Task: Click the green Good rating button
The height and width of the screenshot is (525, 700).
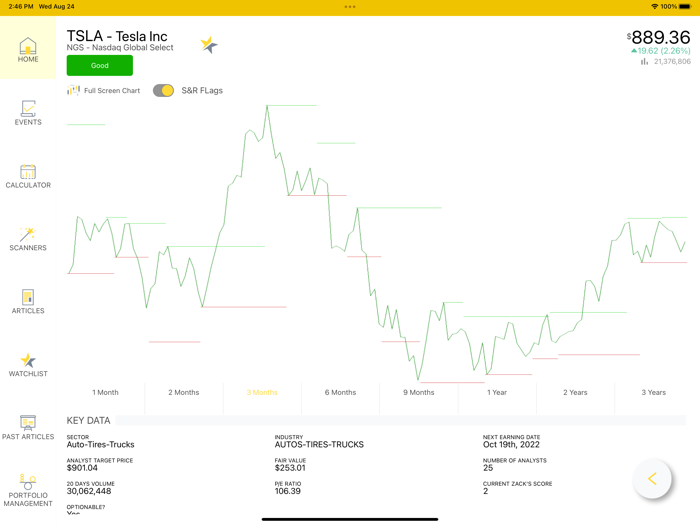Action: [x=100, y=66]
